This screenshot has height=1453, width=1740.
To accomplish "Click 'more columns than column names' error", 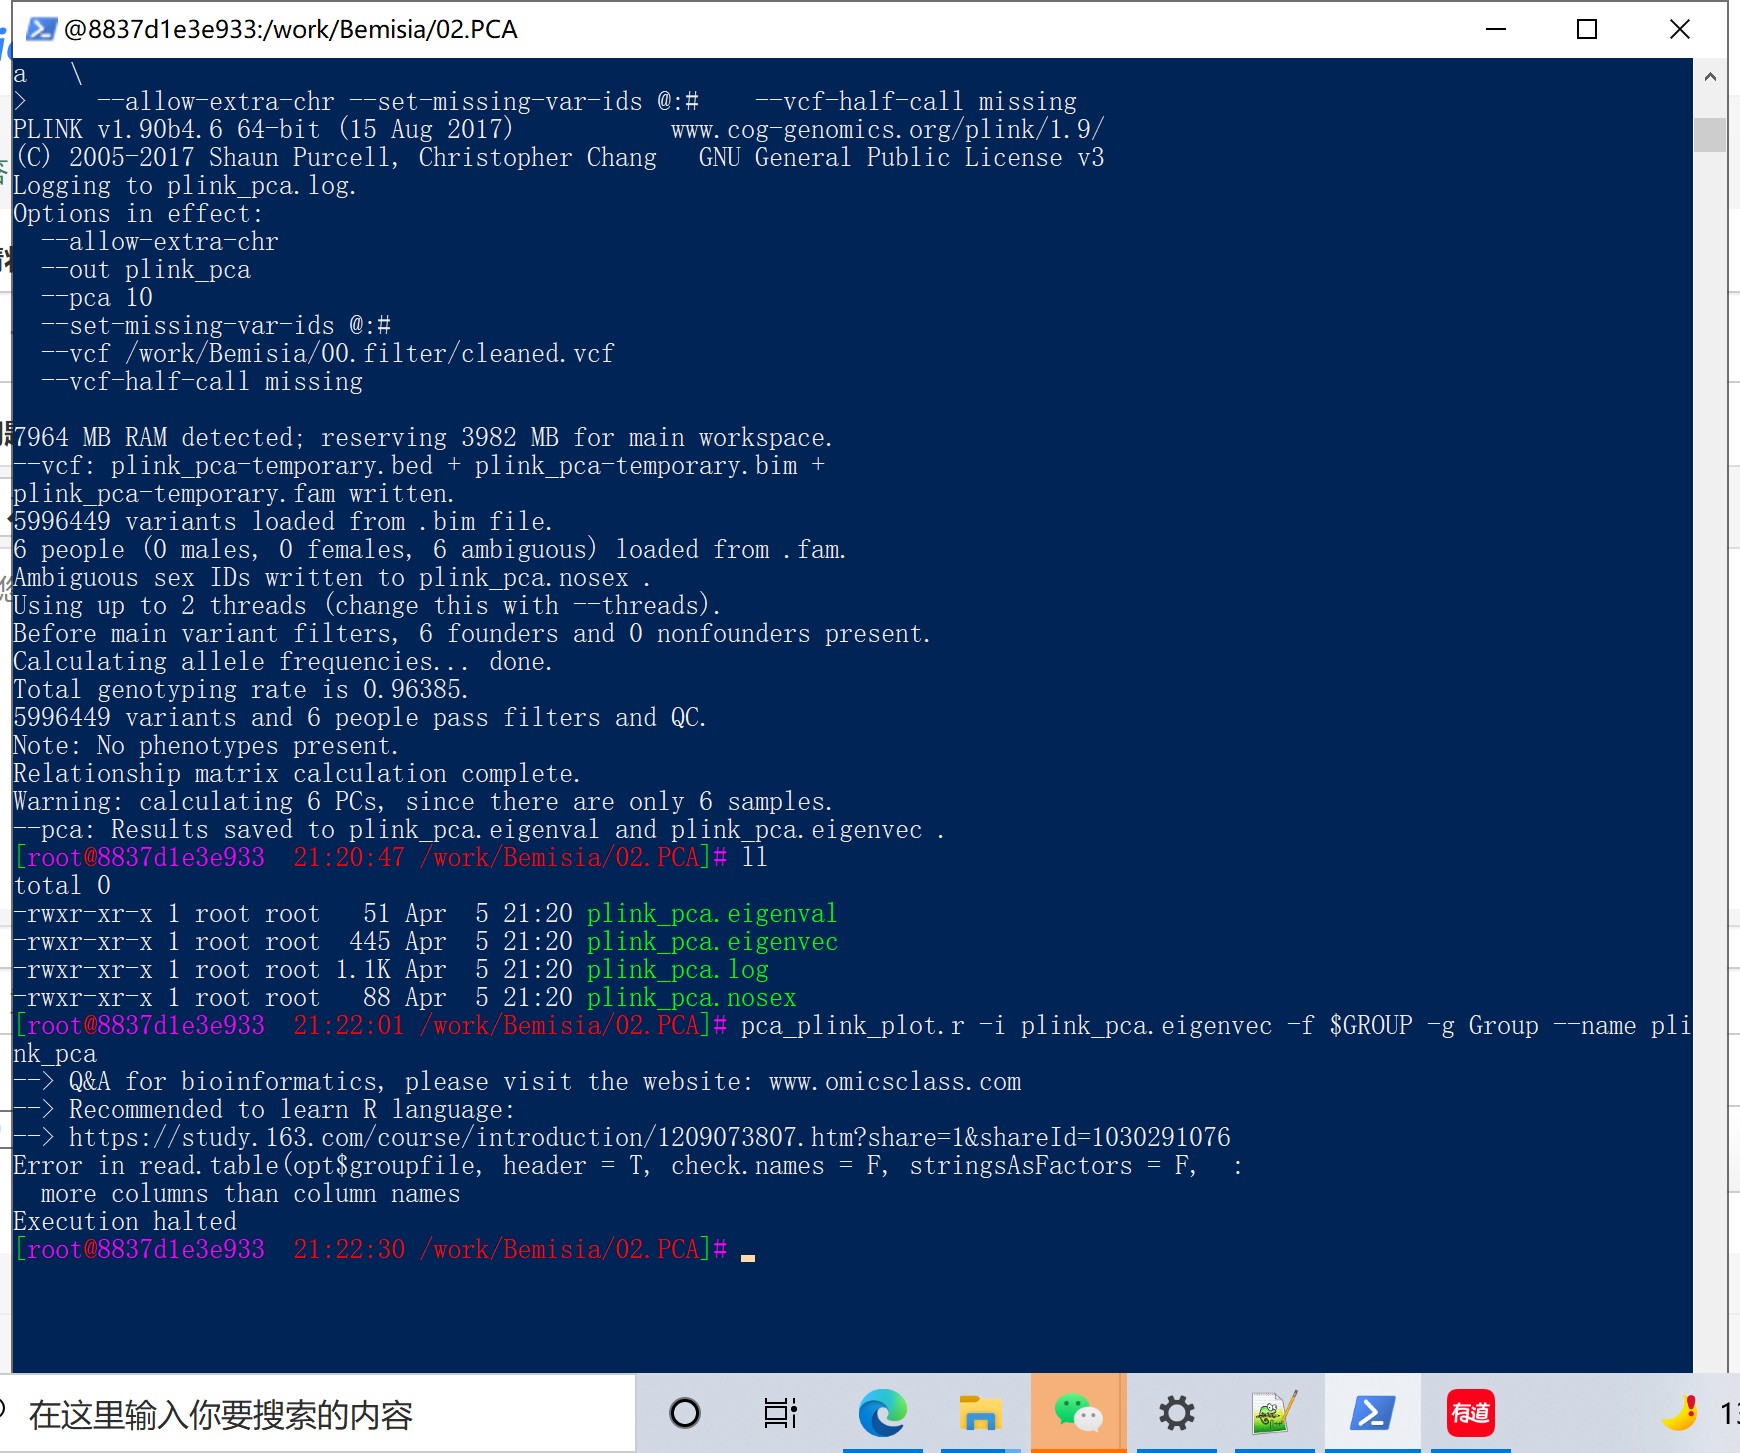I will pyautogui.click(x=250, y=1194).
